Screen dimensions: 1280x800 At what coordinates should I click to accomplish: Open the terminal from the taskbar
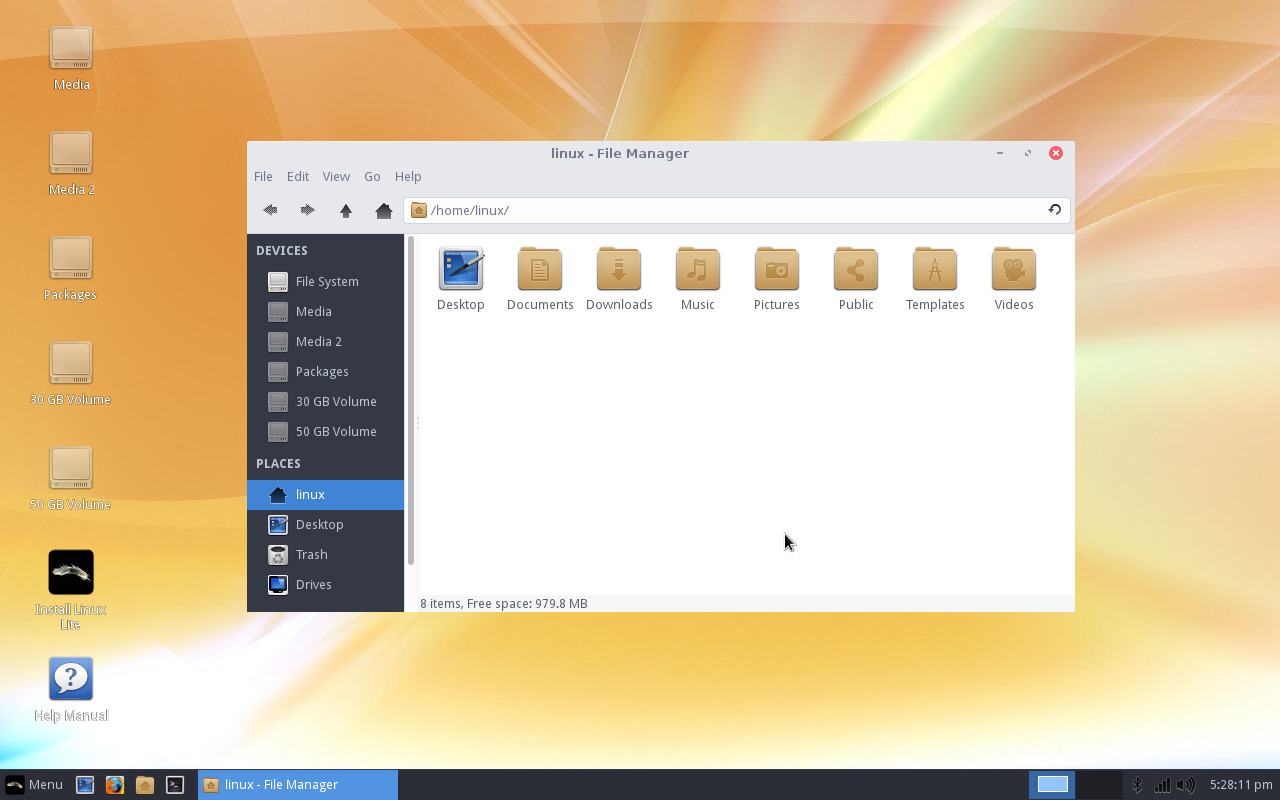176,784
